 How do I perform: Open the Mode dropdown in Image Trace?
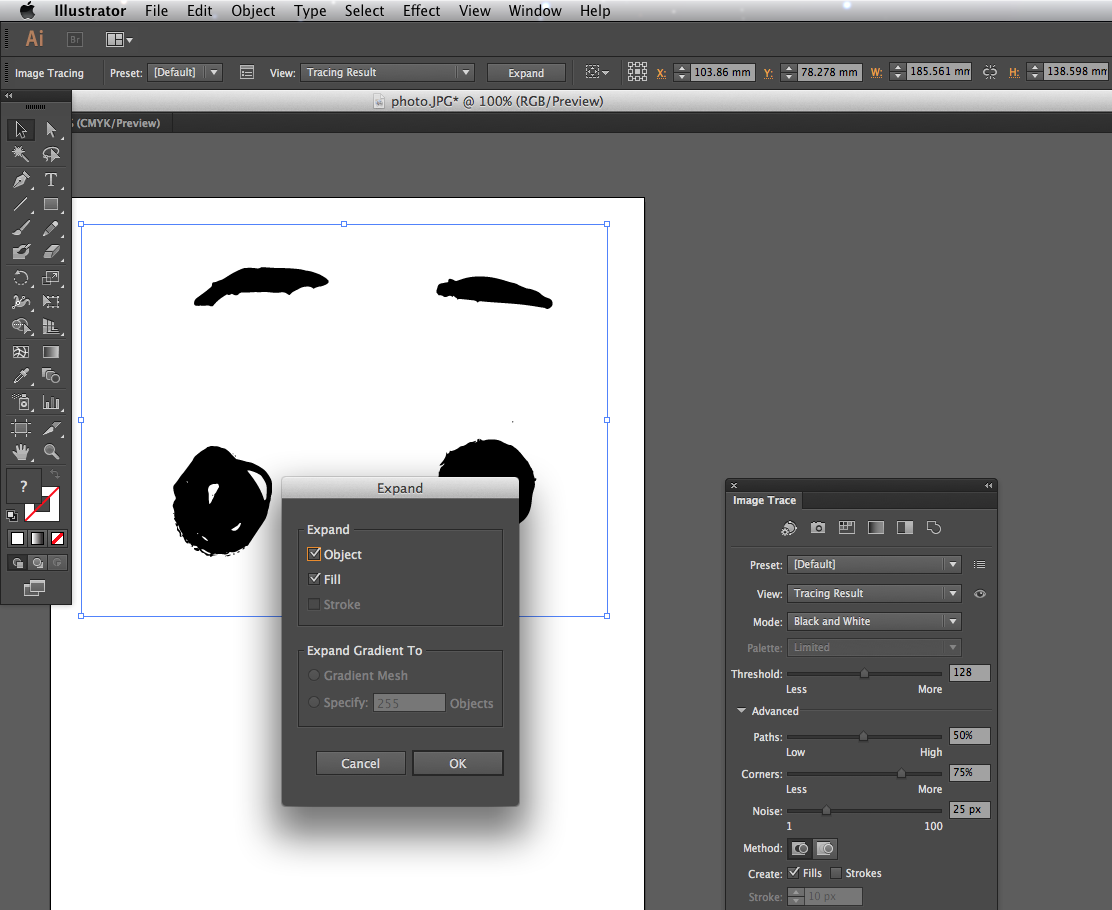coord(873,621)
